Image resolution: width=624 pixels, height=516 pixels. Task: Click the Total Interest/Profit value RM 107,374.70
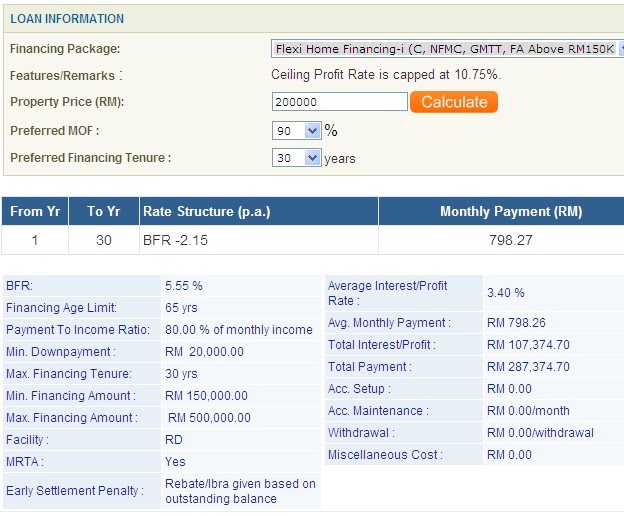528,345
